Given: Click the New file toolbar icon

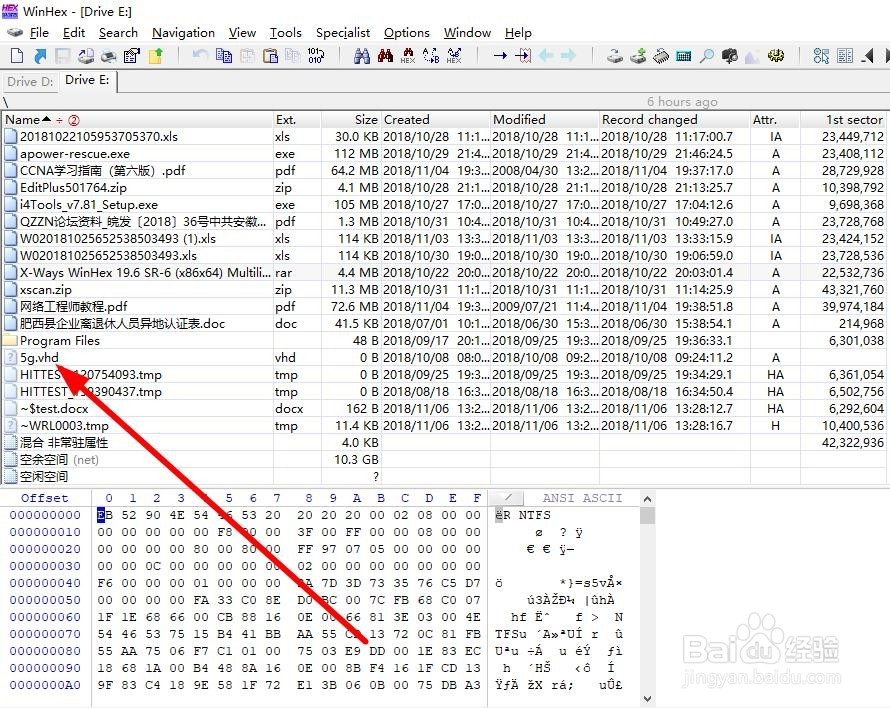Looking at the screenshot, I should [17, 56].
